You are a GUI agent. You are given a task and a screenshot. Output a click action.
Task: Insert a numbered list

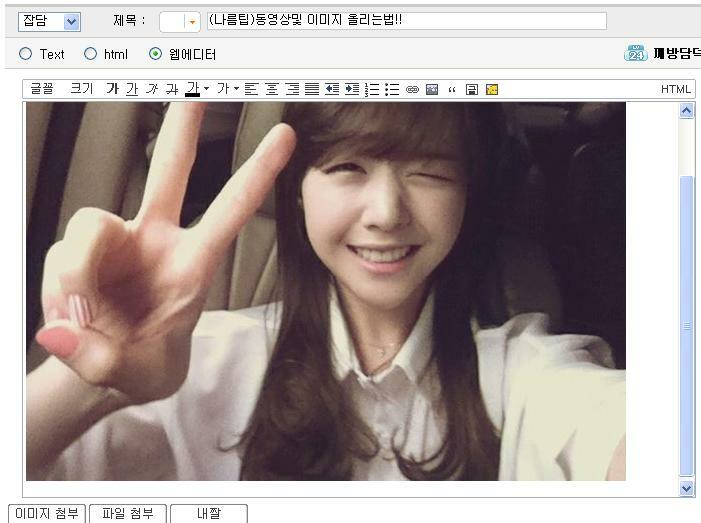point(372,89)
